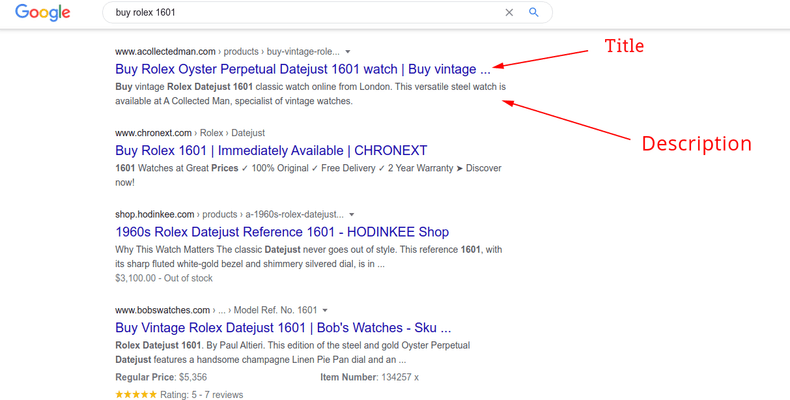
Task: Click the www.bobswatches.com breadcrumb URL
Action: [216, 310]
